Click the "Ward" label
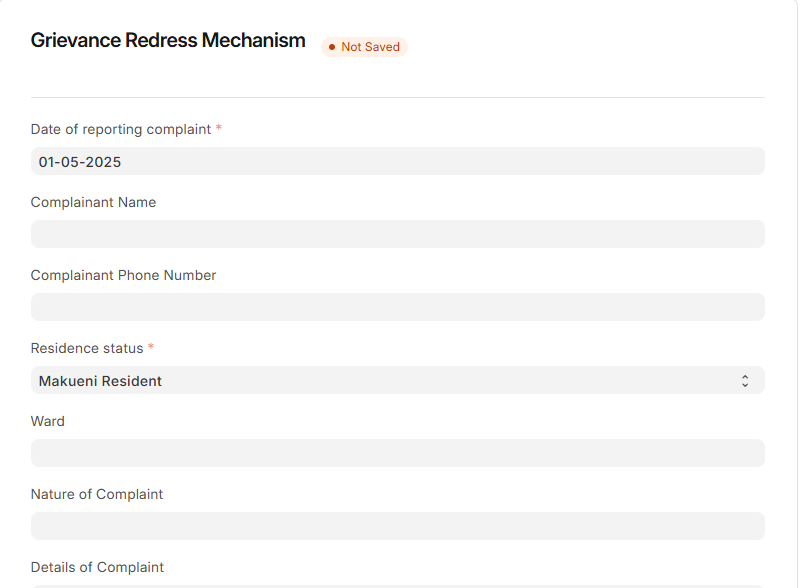The width and height of the screenshot is (801, 588). point(48,421)
